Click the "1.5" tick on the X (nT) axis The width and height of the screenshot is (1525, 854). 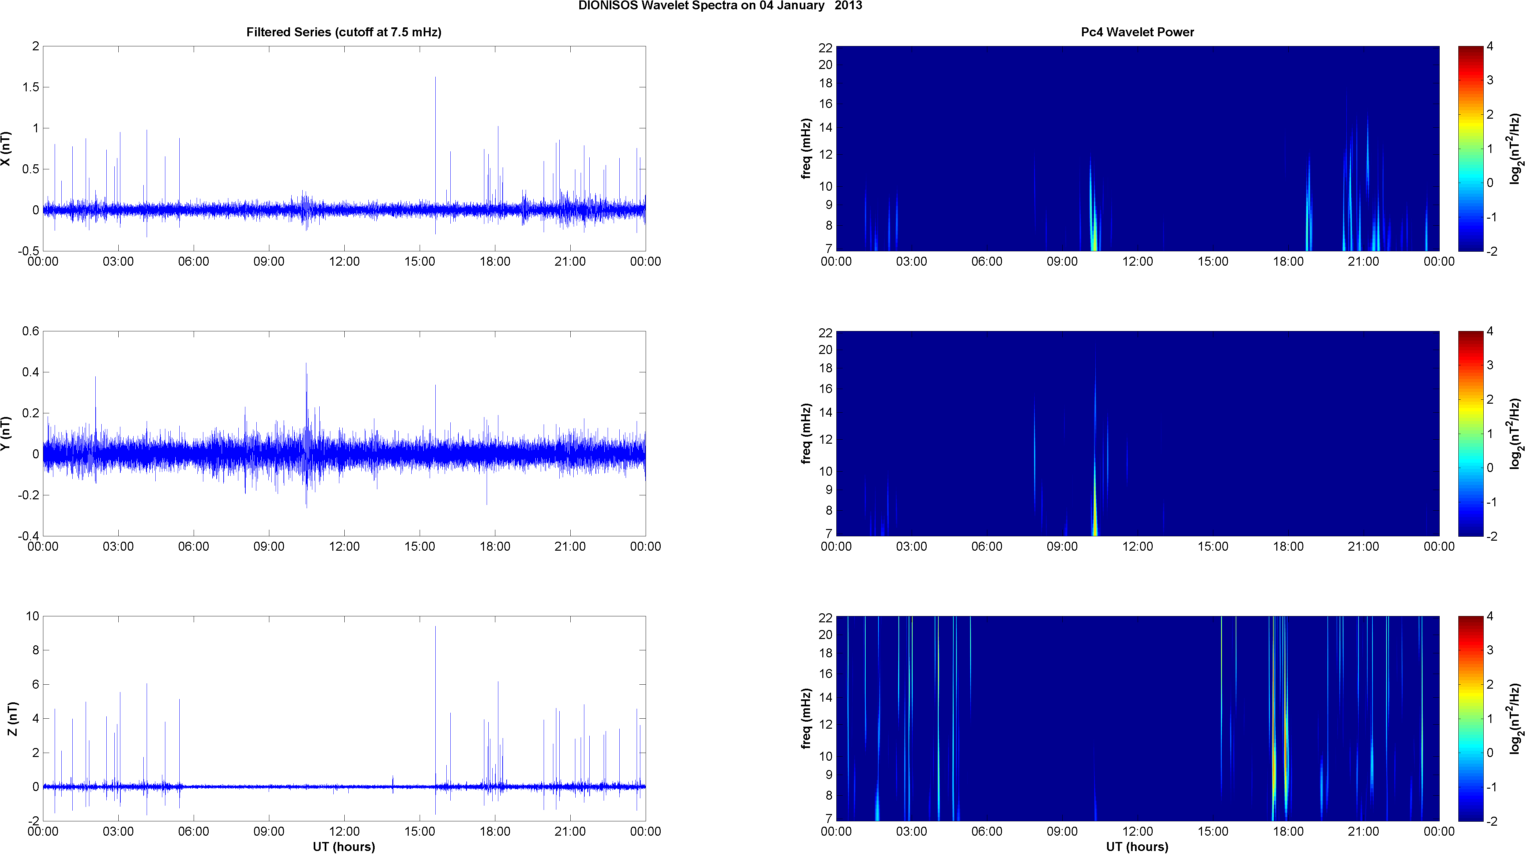click(30, 87)
